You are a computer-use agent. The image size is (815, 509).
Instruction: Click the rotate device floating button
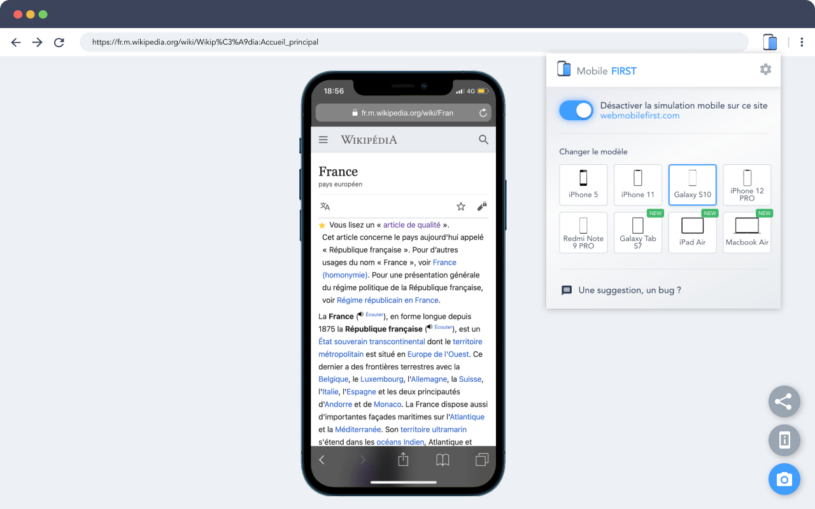784,440
